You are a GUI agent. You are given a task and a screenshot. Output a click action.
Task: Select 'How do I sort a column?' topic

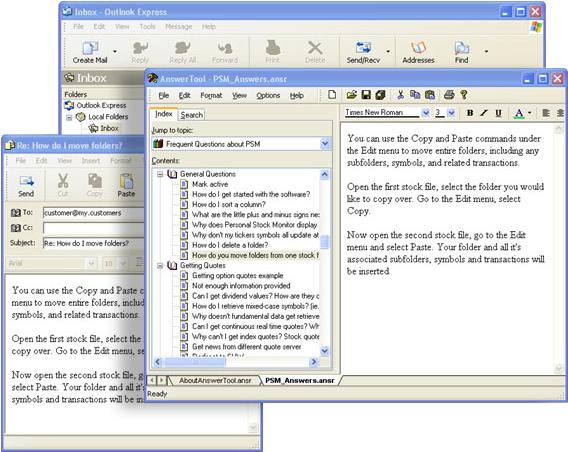229,204
